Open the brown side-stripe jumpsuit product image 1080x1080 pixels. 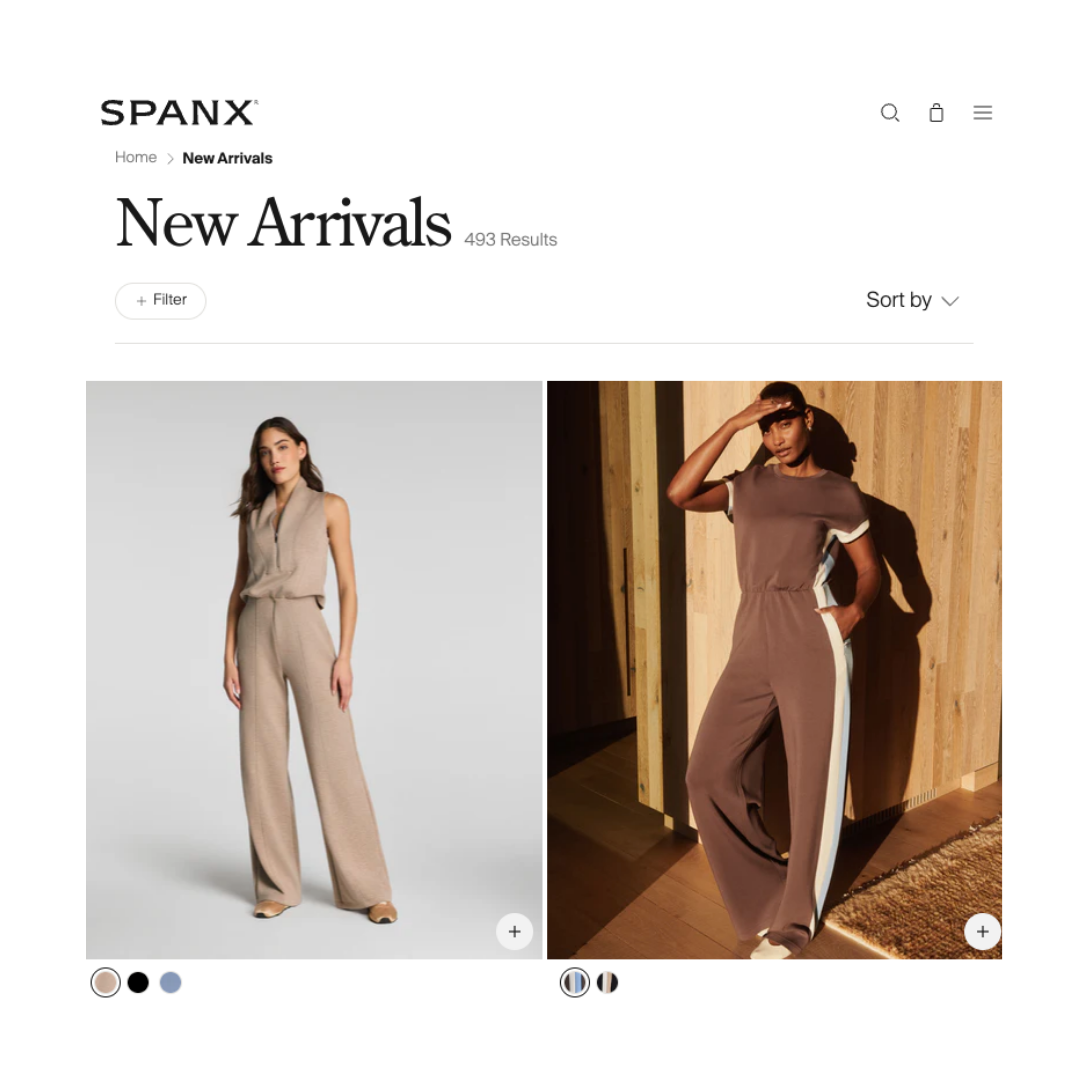(774, 669)
